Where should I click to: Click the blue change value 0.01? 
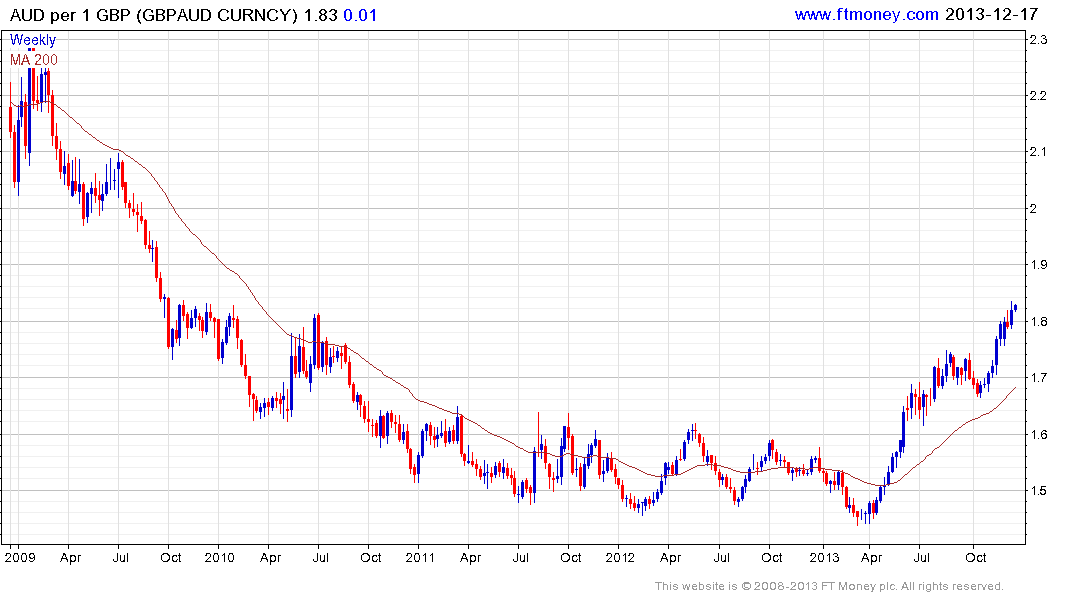click(360, 15)
